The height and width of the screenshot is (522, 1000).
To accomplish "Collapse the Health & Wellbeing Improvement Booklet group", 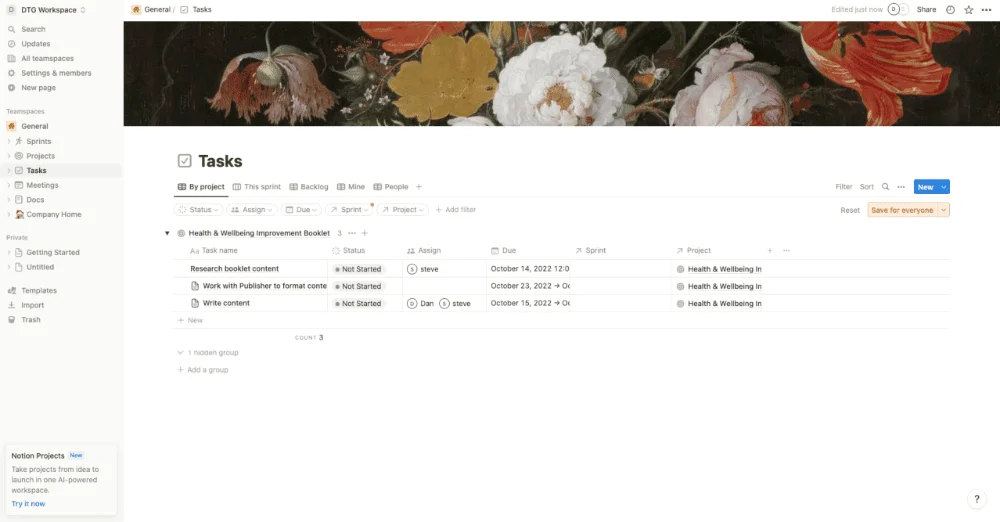I will pos(167,234).
